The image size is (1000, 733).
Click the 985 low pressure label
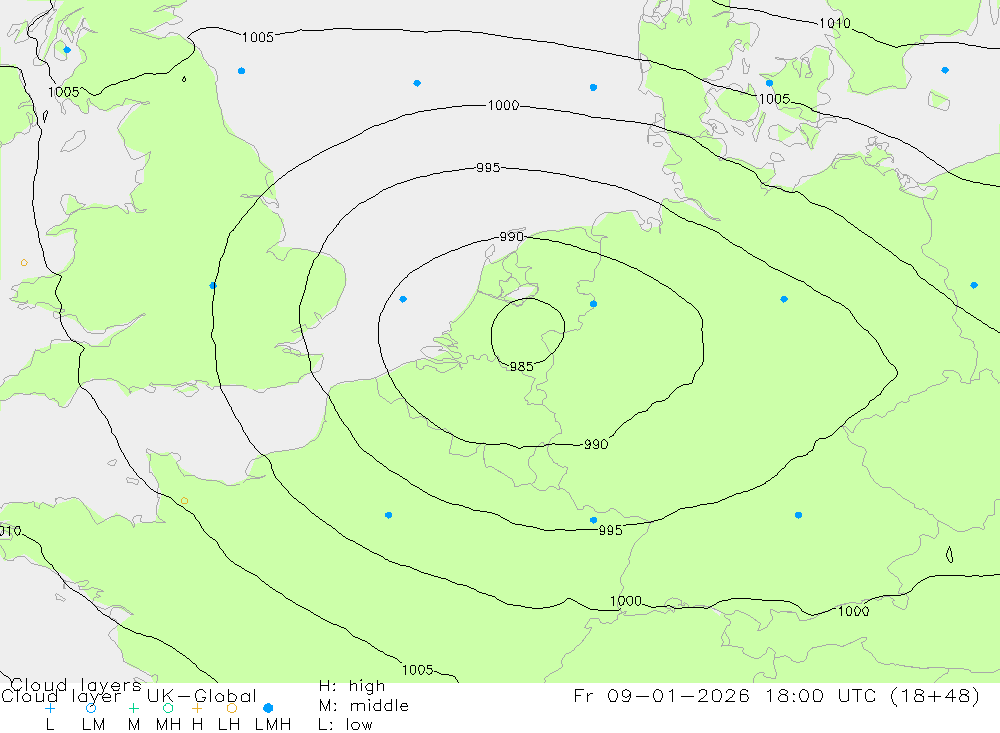tap(521, 367)
